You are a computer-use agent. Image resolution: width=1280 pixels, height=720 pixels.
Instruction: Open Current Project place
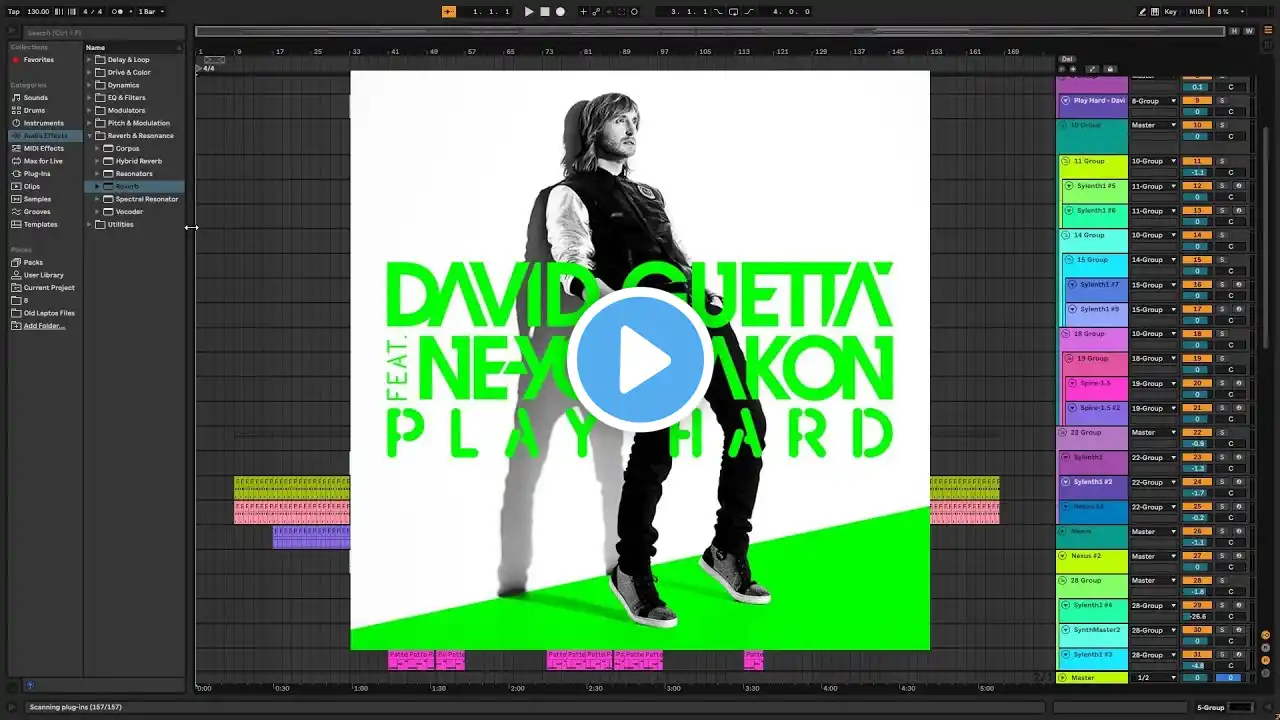pos(49,288)
